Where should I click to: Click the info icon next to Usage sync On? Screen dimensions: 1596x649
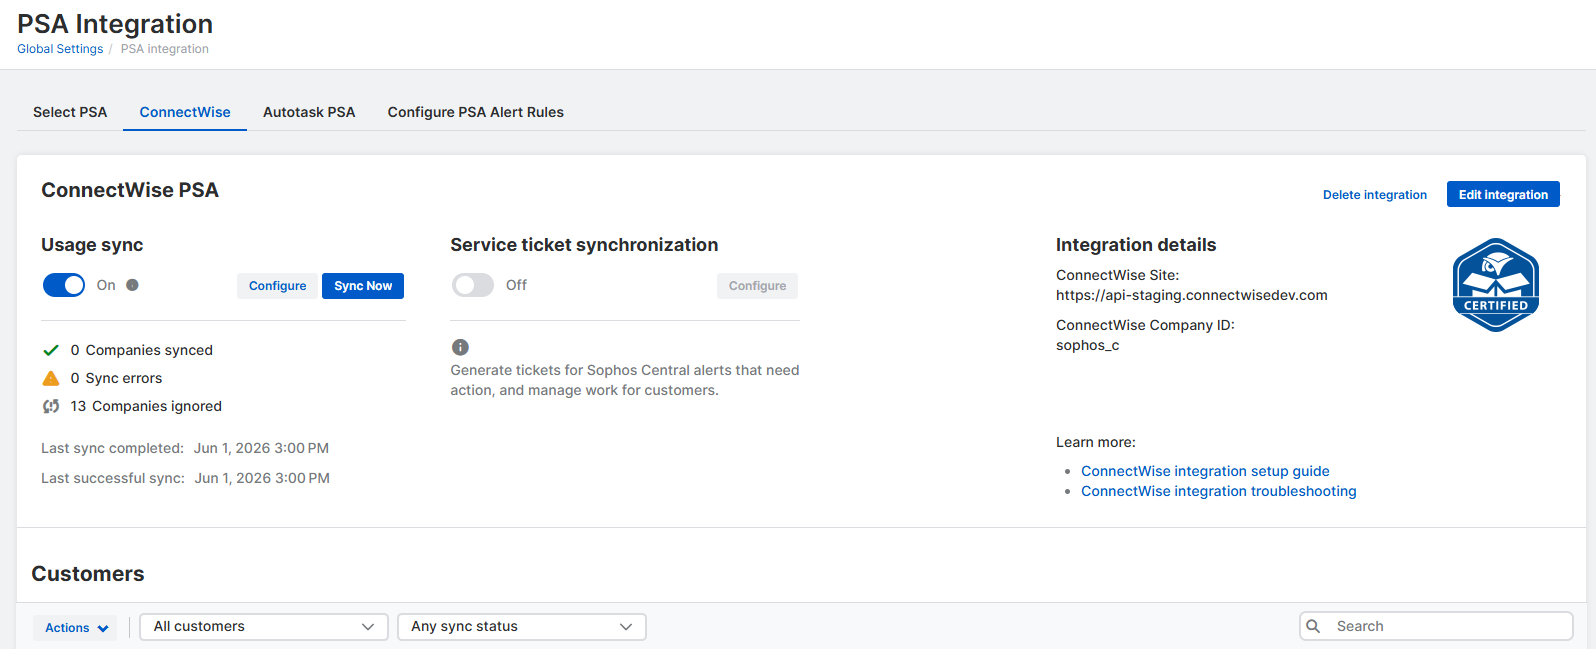pyautogui.click(x=132, y=285)
